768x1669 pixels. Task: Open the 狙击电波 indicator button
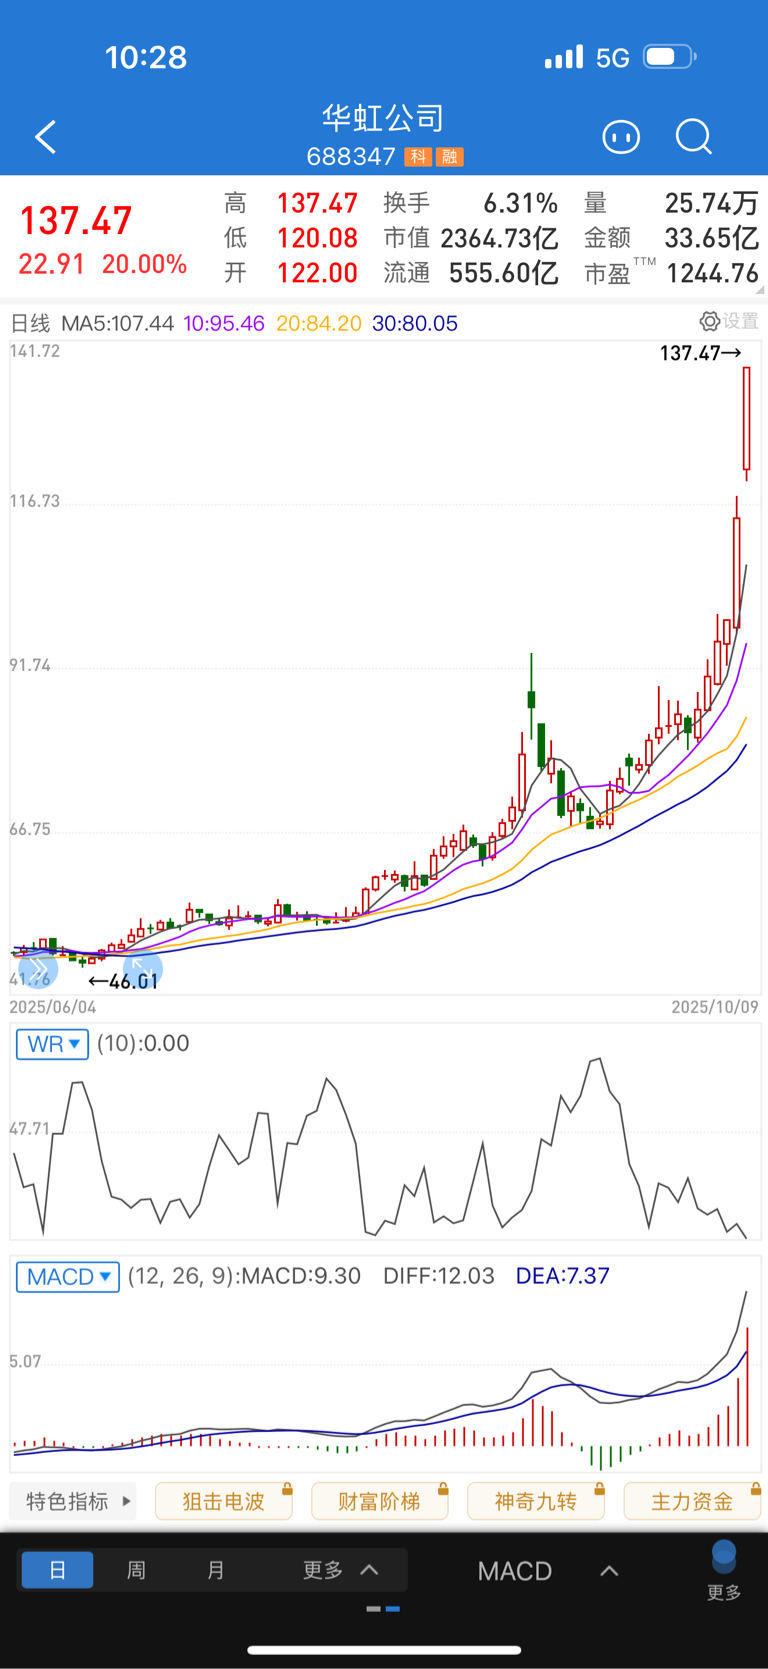pyautogui.click(x=223, y=1501)
